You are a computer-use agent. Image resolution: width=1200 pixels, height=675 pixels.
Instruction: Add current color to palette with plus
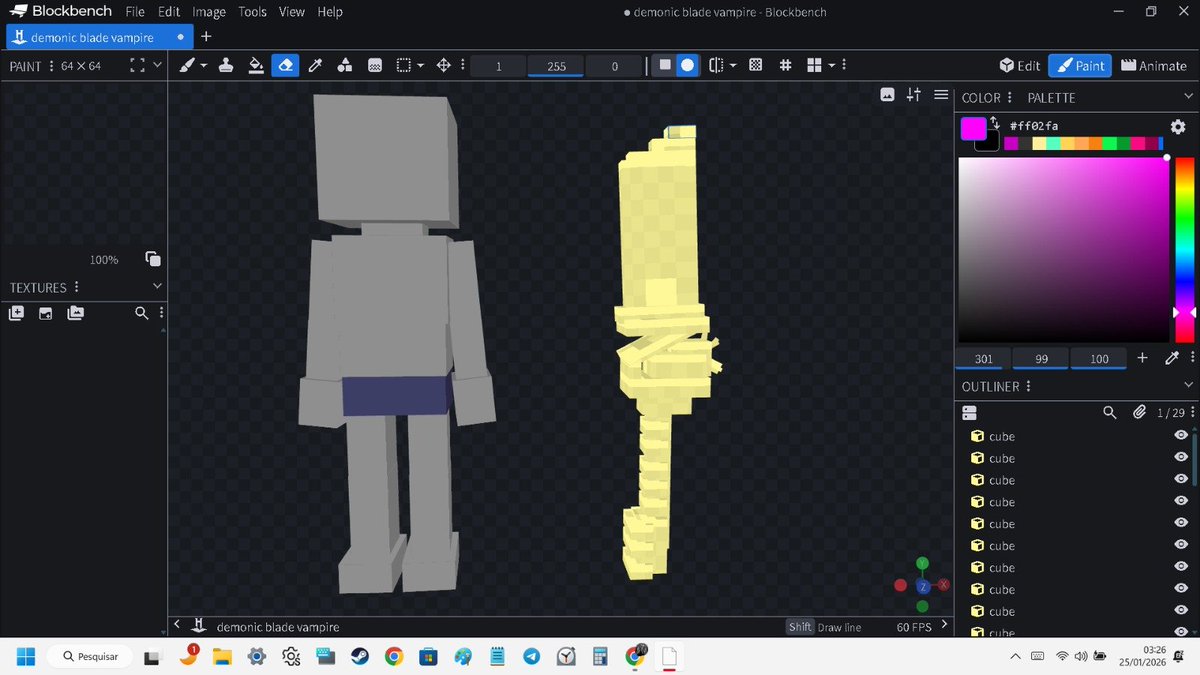[x=1142, y=358]
